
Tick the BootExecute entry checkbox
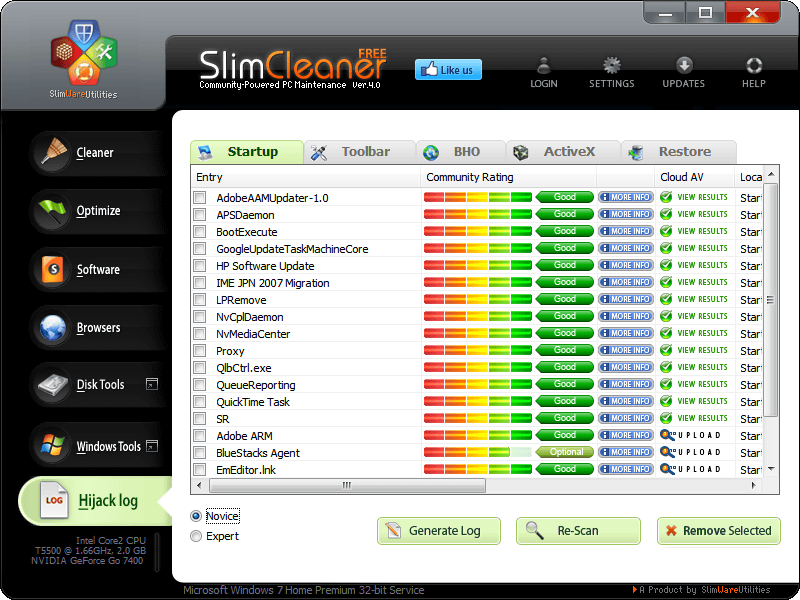coord(199,232)
